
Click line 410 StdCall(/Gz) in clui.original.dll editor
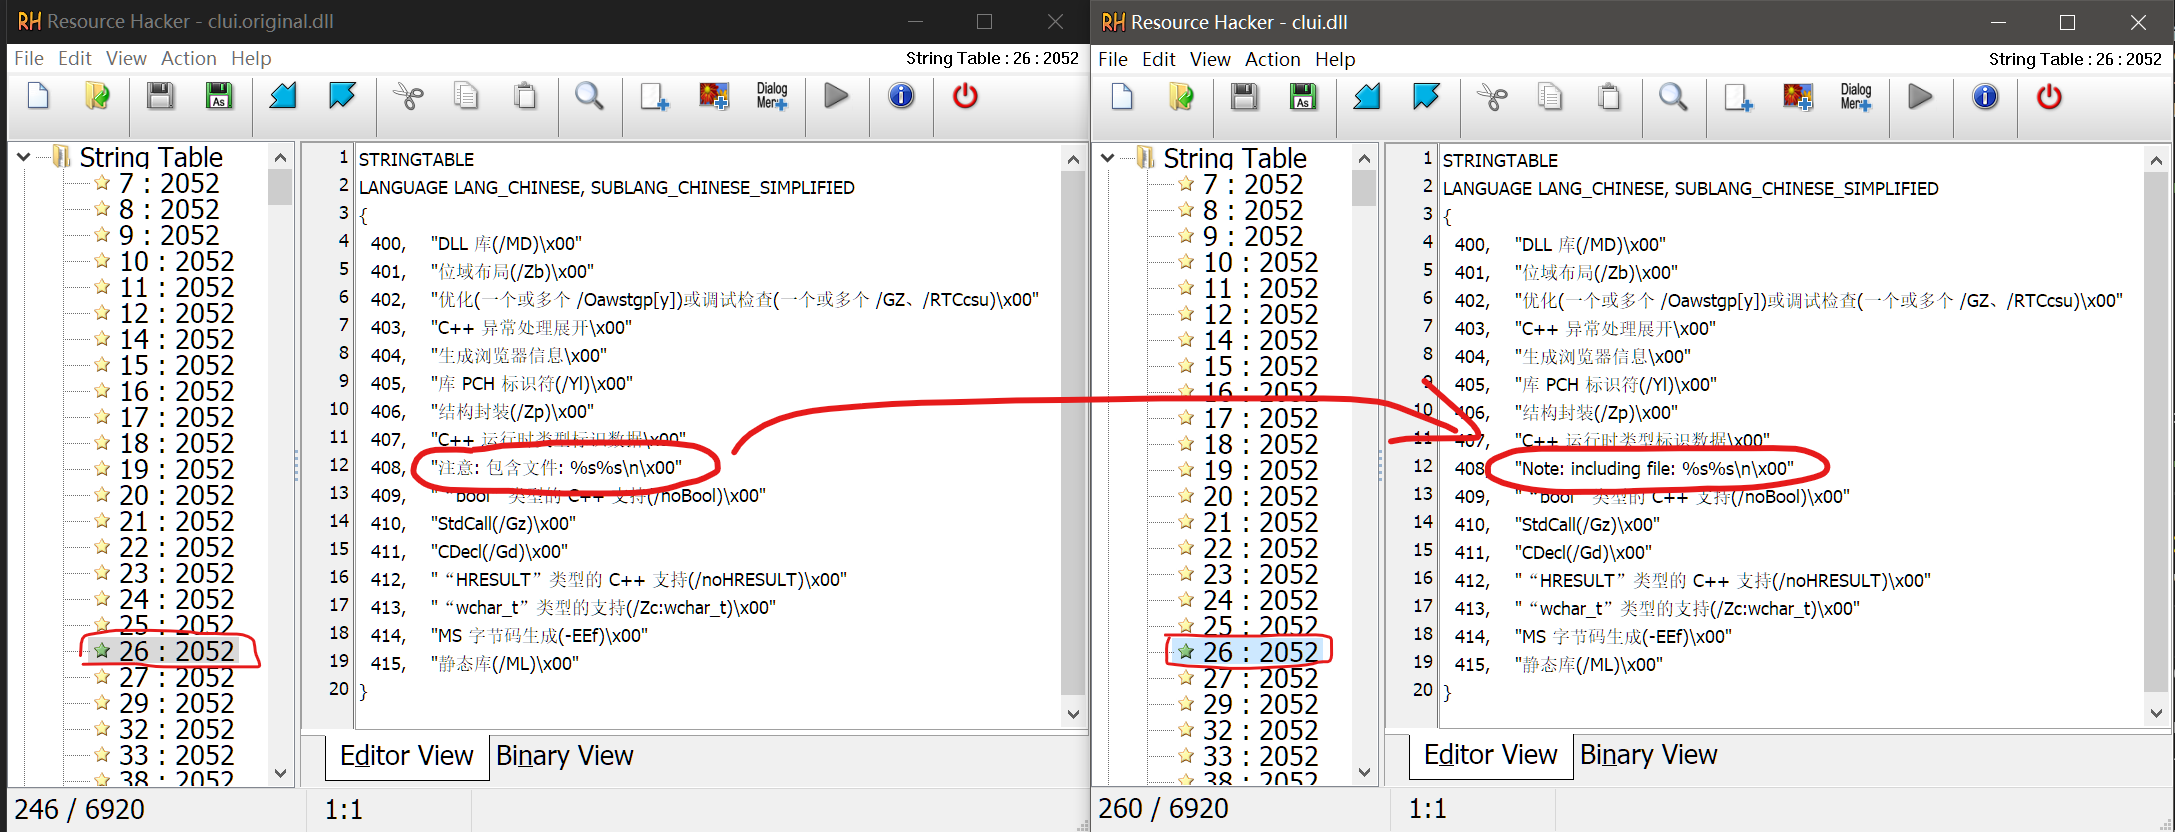tap(503, 524)
